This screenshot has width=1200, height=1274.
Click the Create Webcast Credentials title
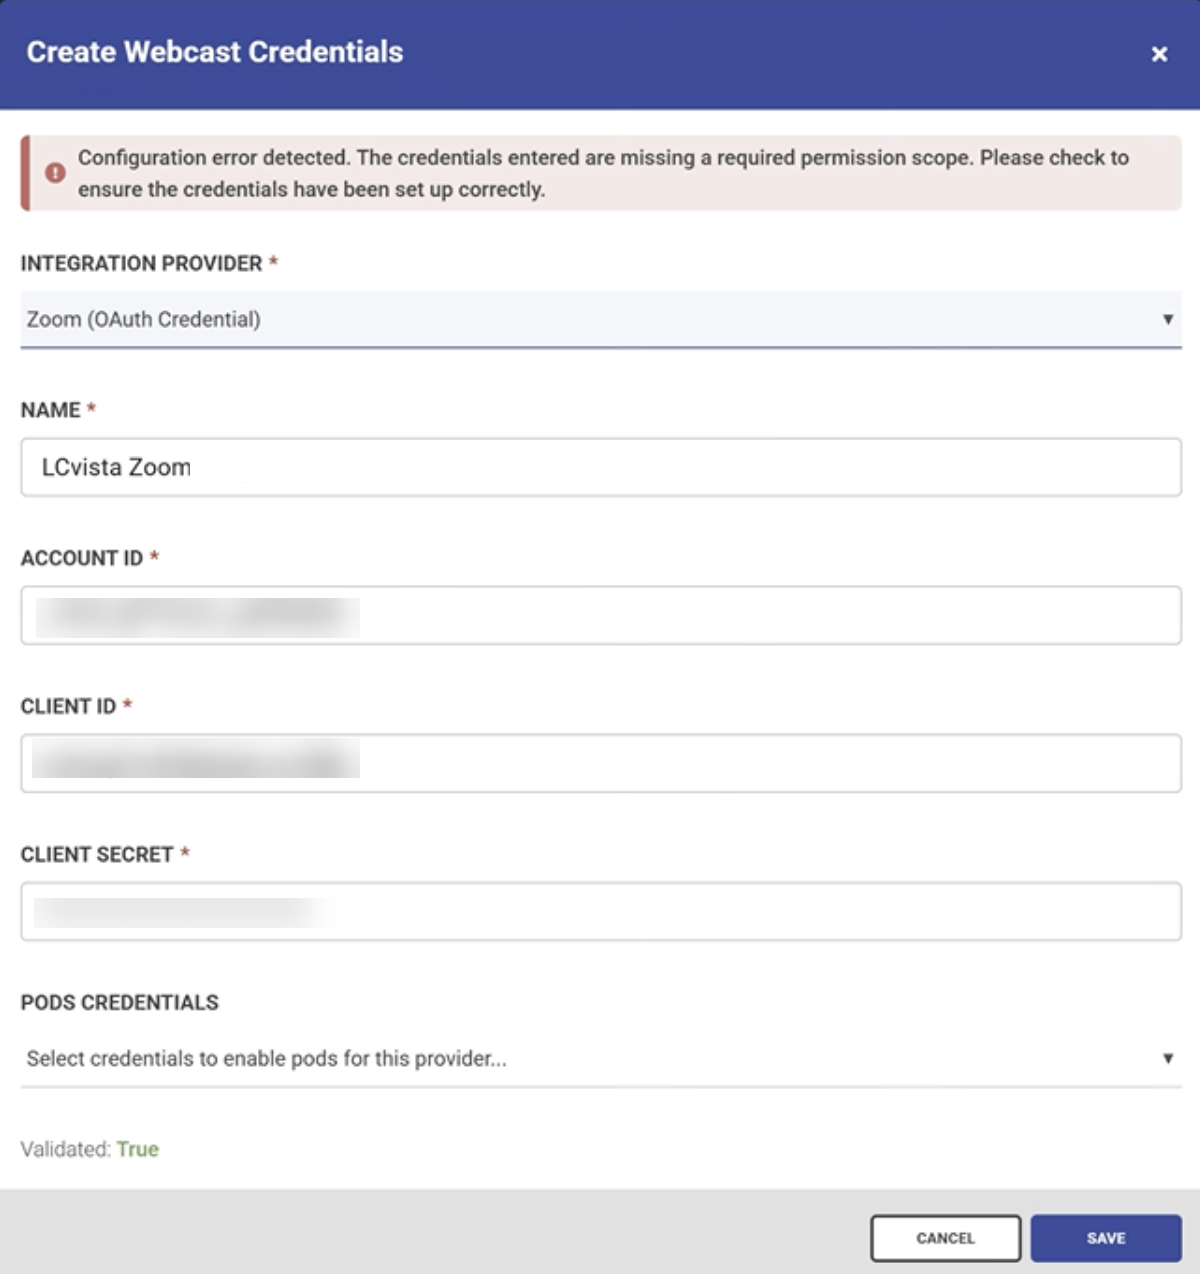pos(215,52)
